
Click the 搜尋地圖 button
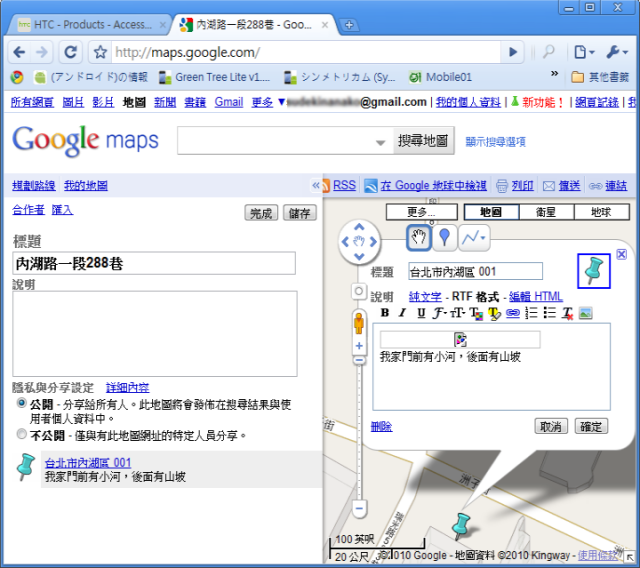(423, 141)
